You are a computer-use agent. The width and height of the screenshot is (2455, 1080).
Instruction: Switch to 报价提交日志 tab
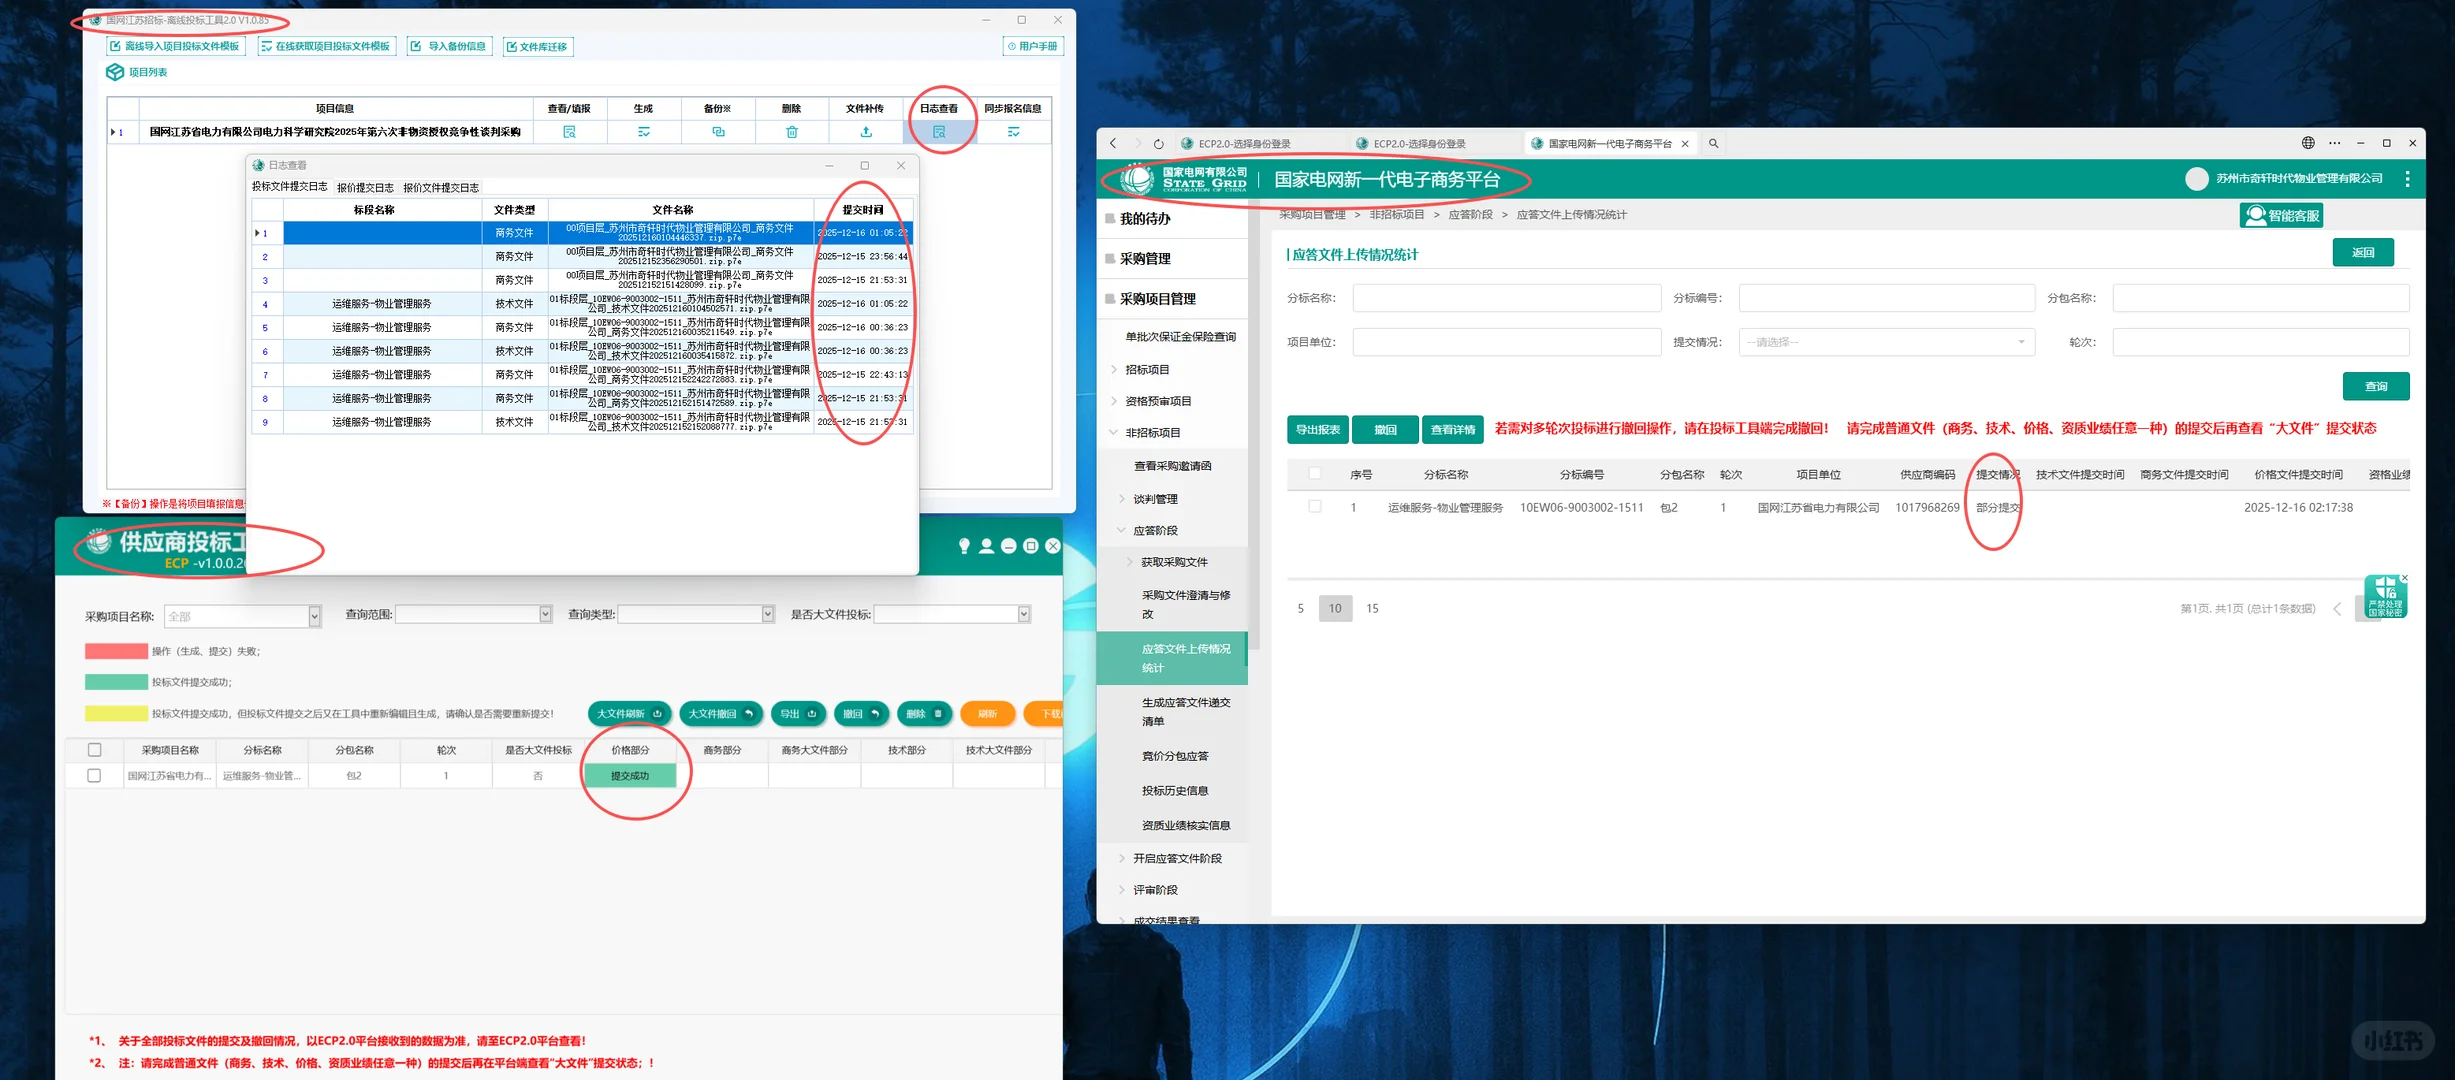click(365, 188)
